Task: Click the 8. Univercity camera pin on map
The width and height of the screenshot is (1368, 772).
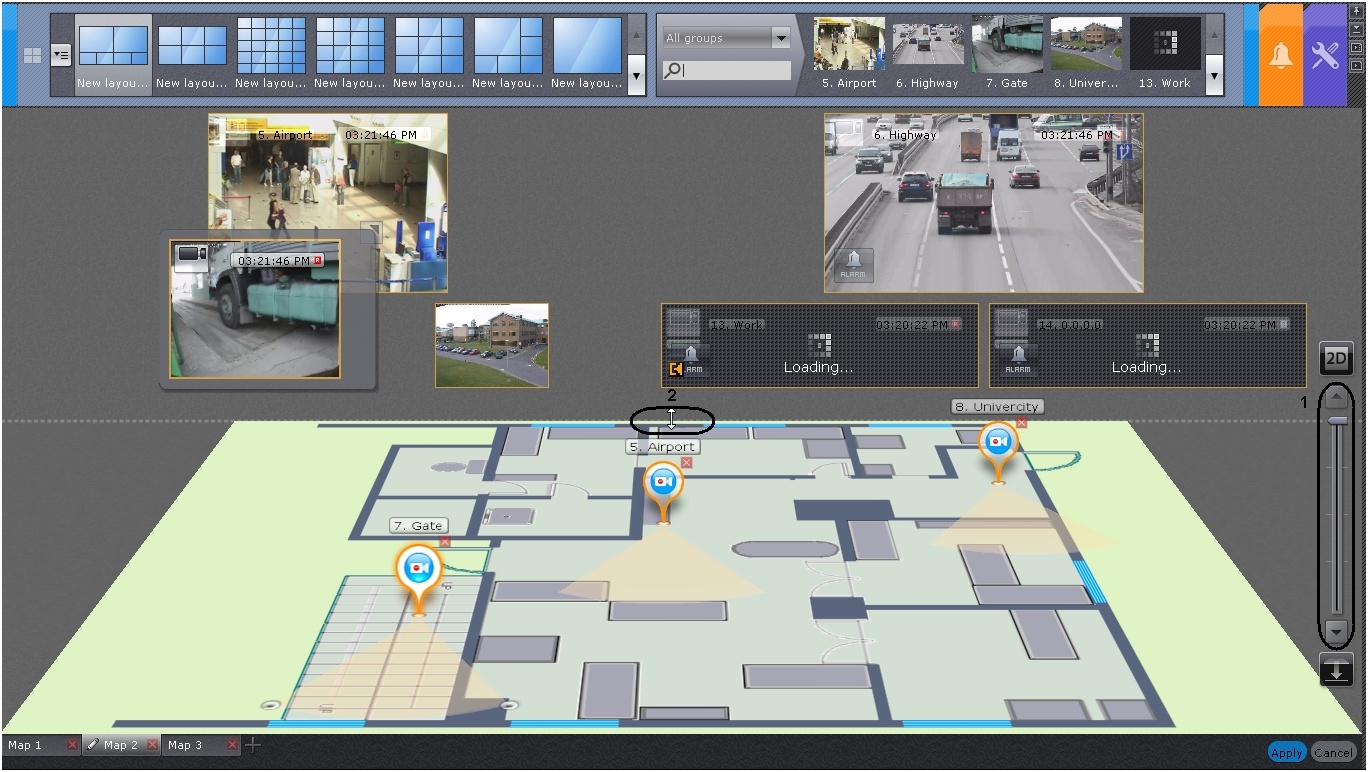Action: pyautogui.click(x=996, y=442)
